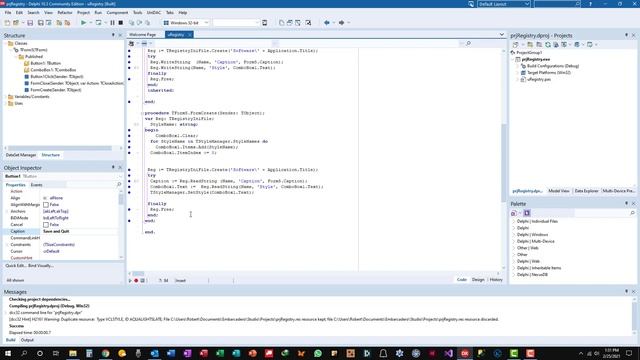Click the Structure panel horizontal scrollbar
The image size is (640, 360).
click(x=60, y=148)
